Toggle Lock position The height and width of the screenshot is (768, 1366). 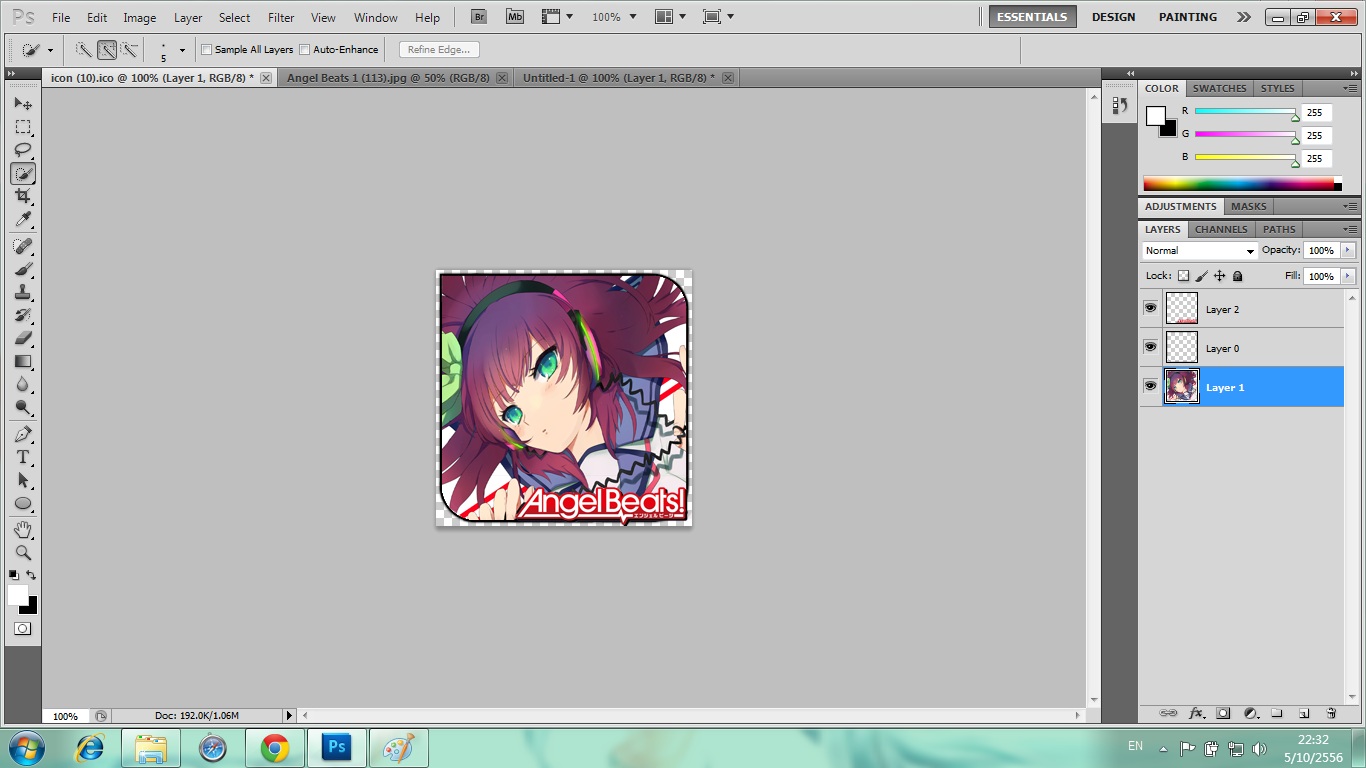tap(1220, 276)
